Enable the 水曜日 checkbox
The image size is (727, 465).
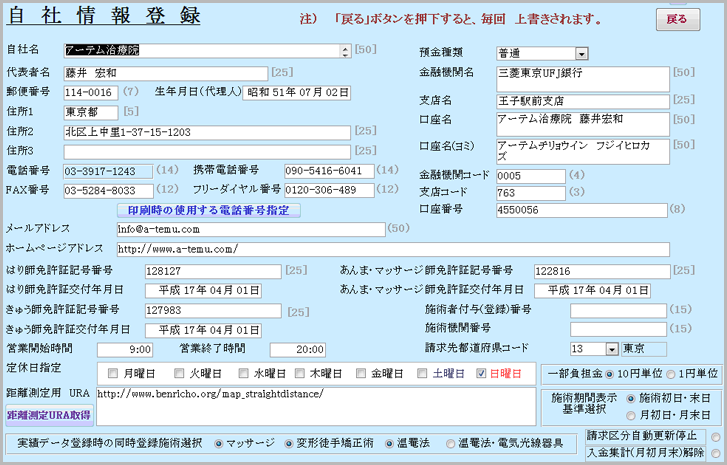coord(244,373)
